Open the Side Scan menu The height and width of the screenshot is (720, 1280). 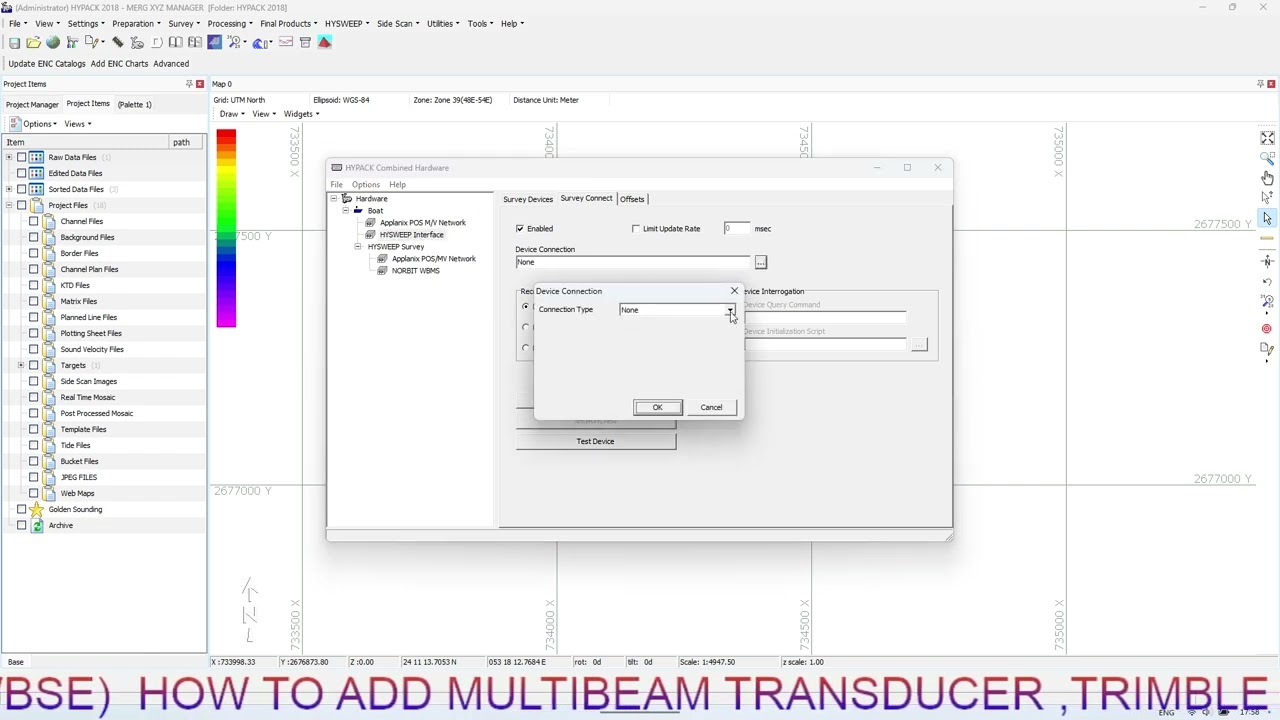(x=398, y=23)
